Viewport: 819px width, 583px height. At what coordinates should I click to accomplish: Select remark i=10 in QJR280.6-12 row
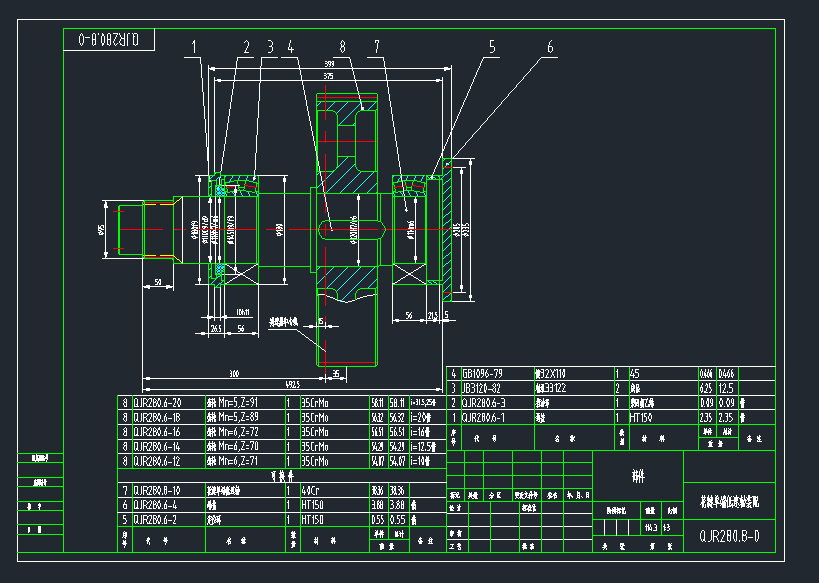[421, 461]
